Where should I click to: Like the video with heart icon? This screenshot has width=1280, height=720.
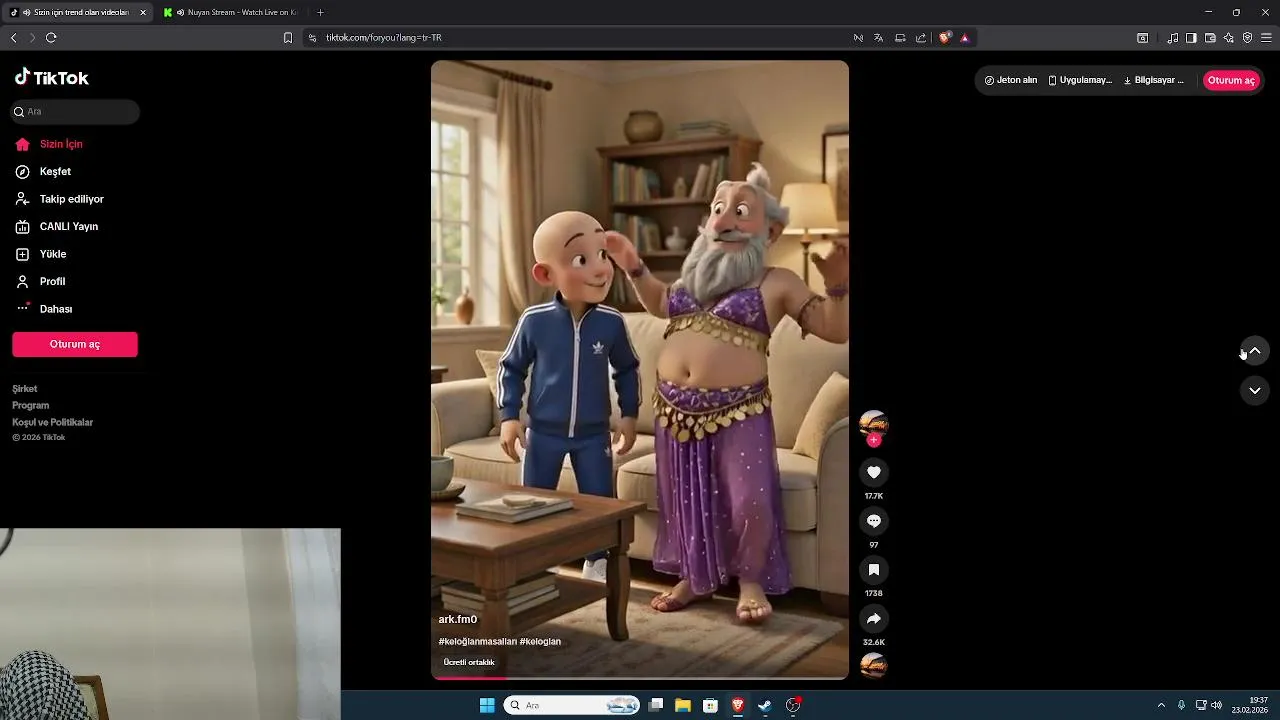coord(873,472)
